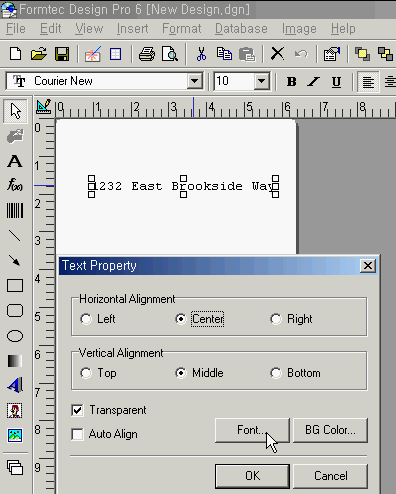396x494 pixels.
Task: Select the barcode tool
Action: (15, 211)
